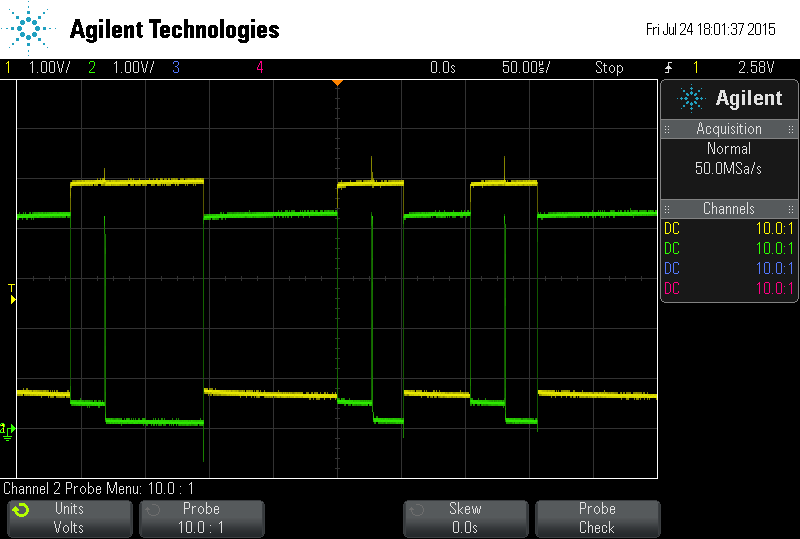800x539 pixels.
Task: Open the Skew 0.0s softkey
Action: coord(466,518)
